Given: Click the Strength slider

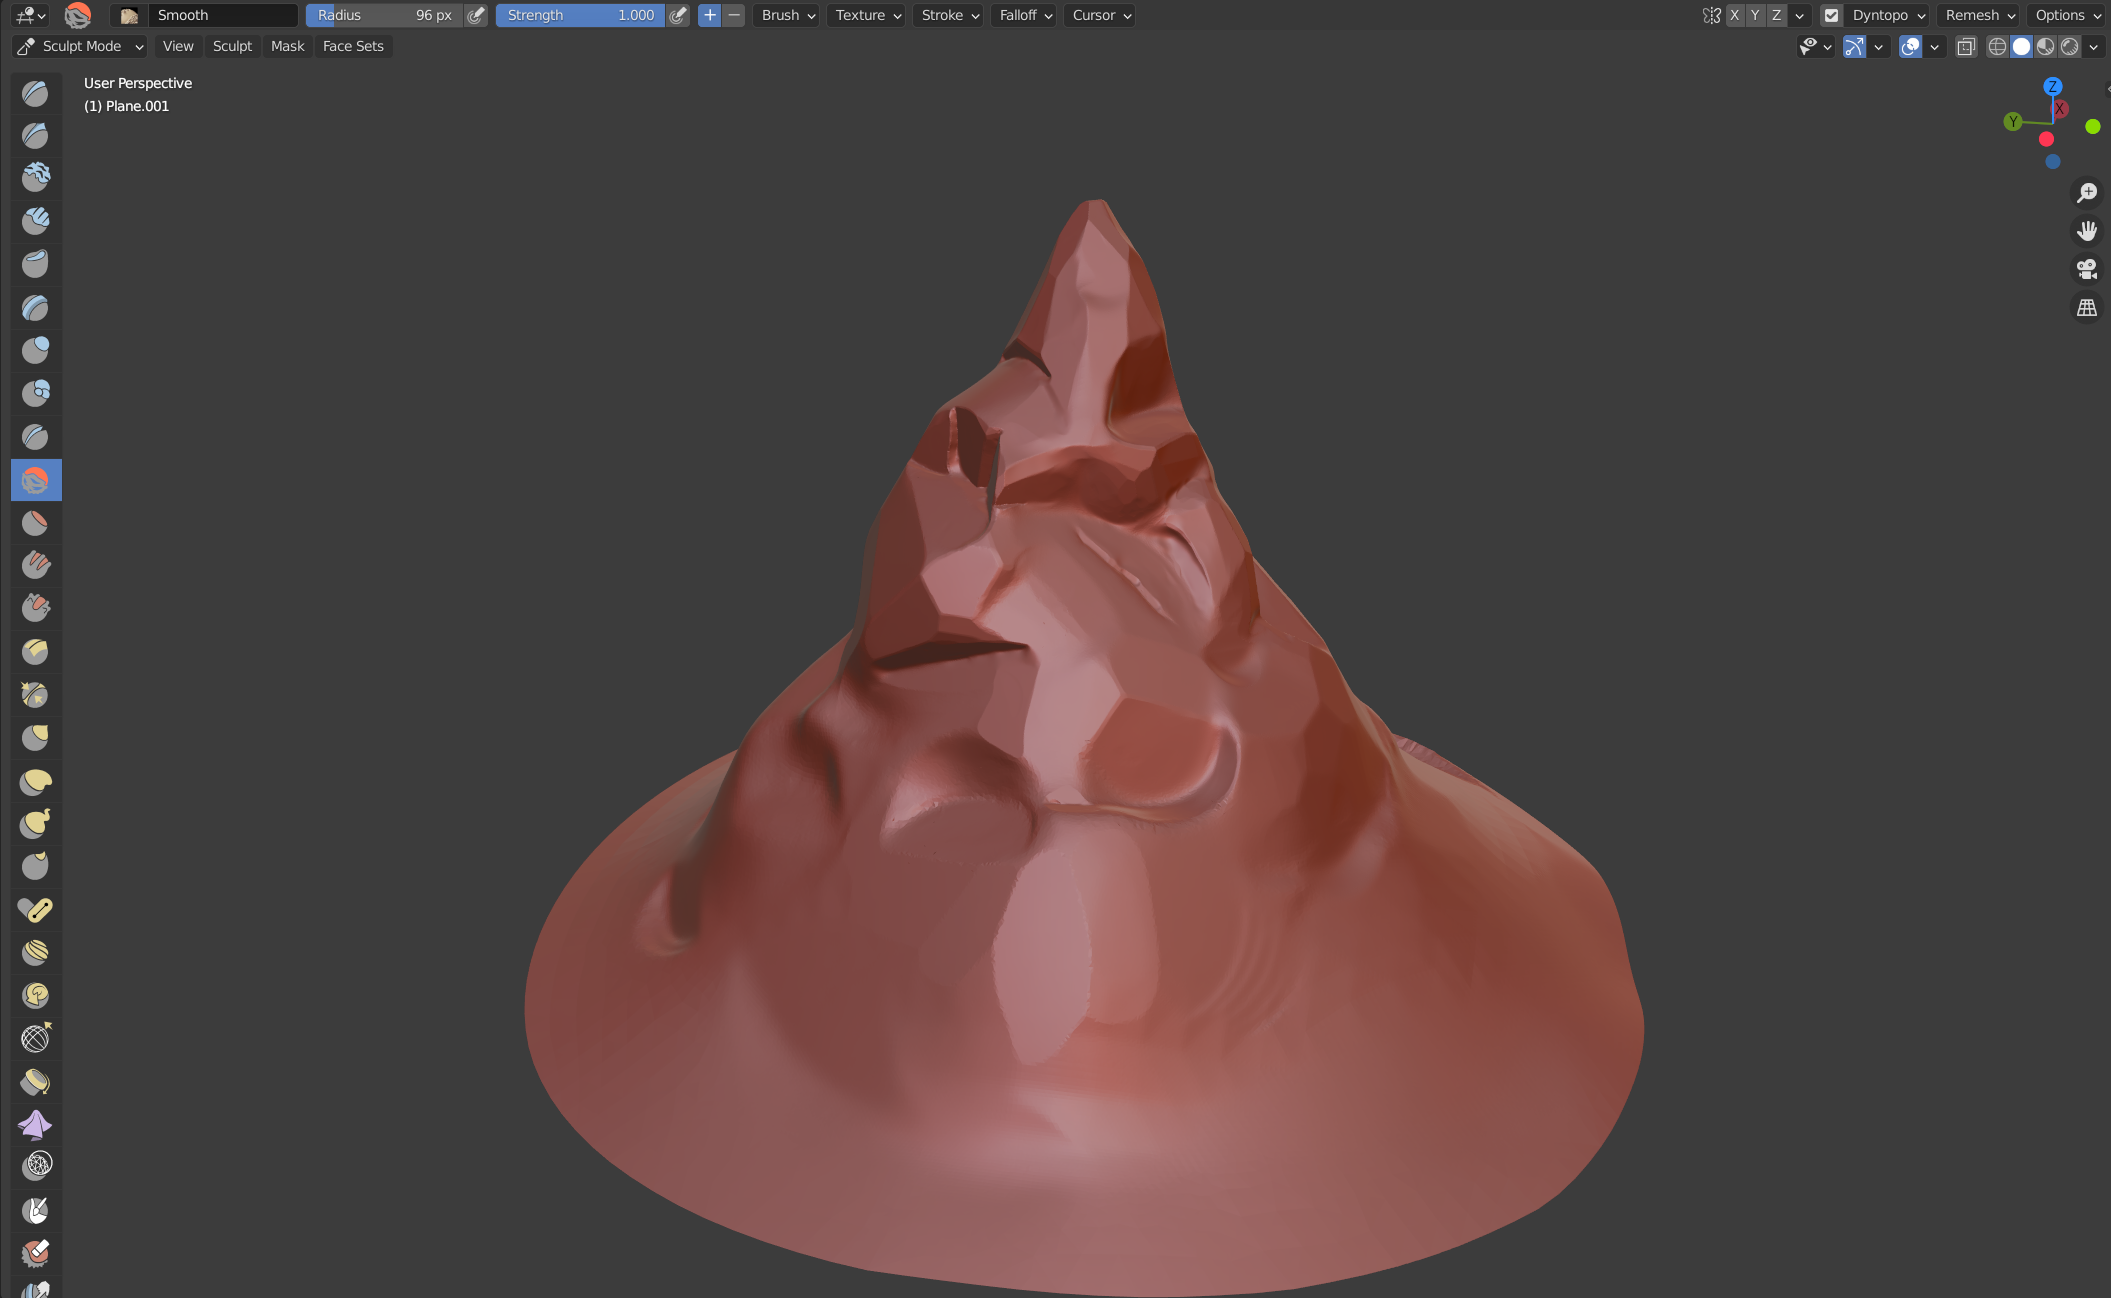Looking at the screenshot, I should pyautogui.click(x=580, y=15).
